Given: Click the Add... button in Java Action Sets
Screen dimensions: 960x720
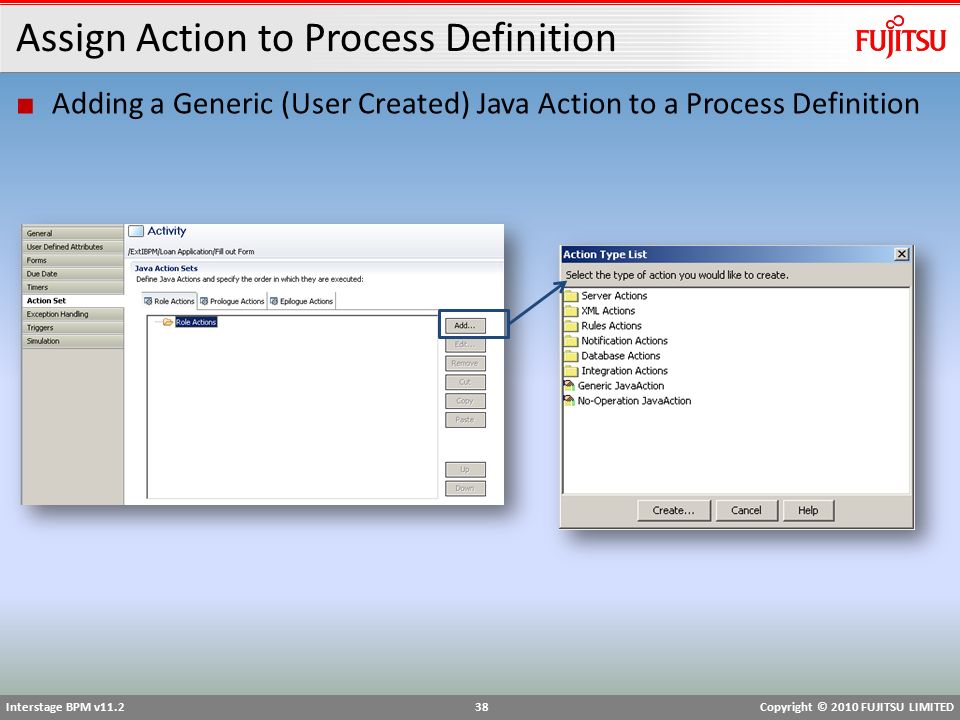Looking at the screenshot, I should [x=465, y=325].
